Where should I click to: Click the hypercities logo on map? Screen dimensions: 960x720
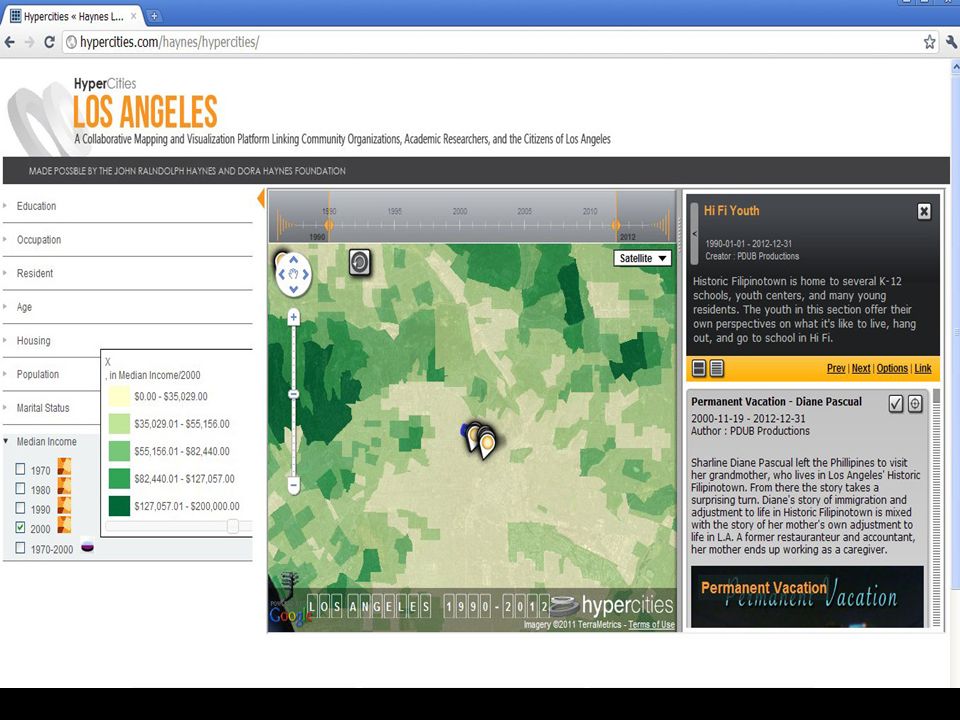point(612,606)
